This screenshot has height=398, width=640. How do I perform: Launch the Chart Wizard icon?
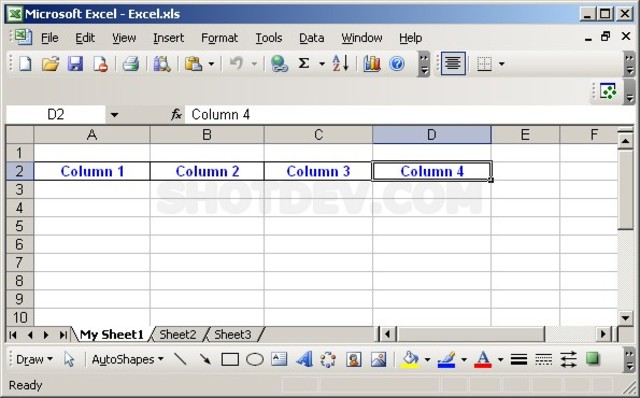(x=372, y=64)
